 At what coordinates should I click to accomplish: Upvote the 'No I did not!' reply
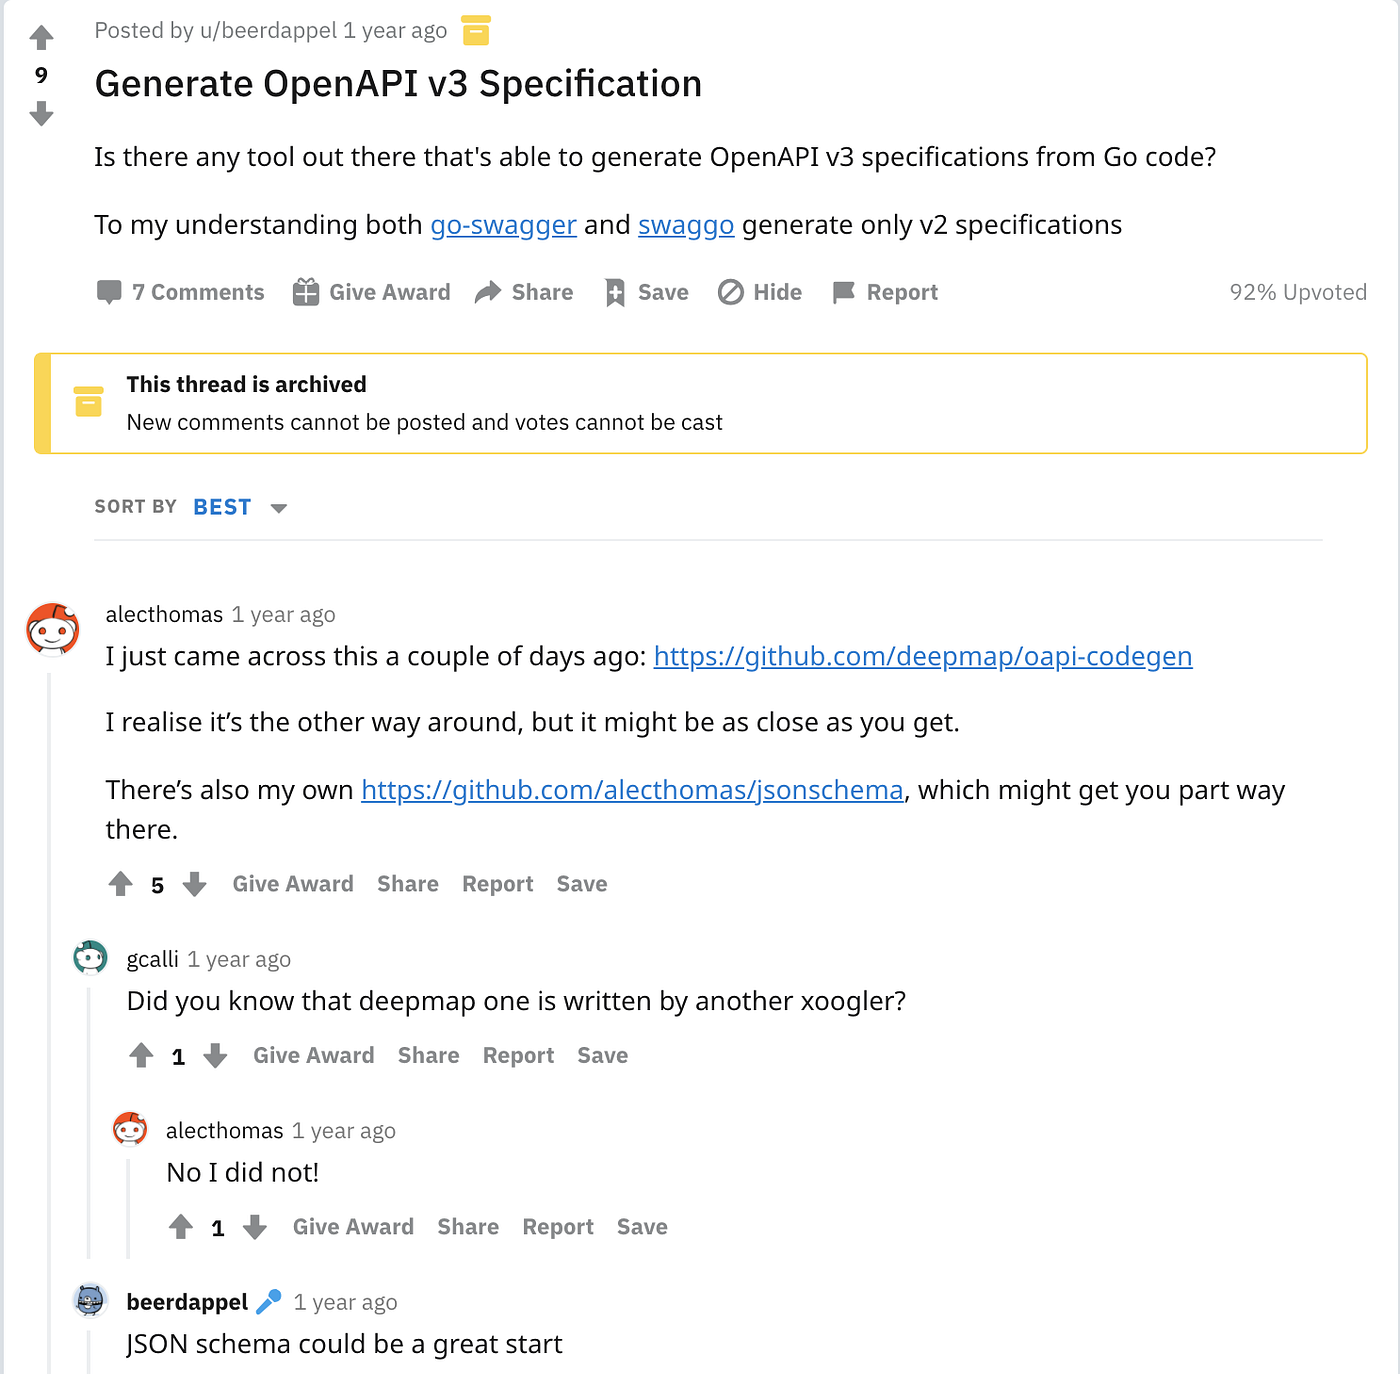pyautogui.click(x=181, y=1226)
